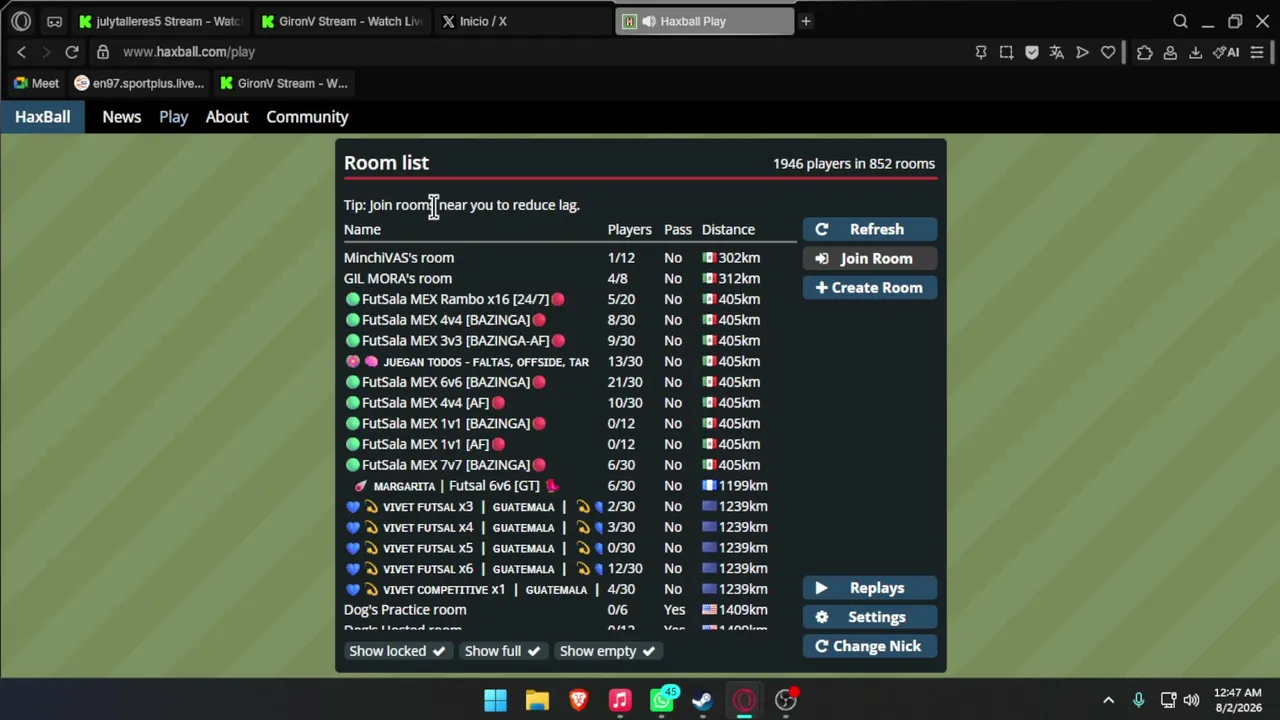Screen dimensions: 1280x720
Task: Switch to julytalleres5 Stream tab
Action: click(162, 21)
